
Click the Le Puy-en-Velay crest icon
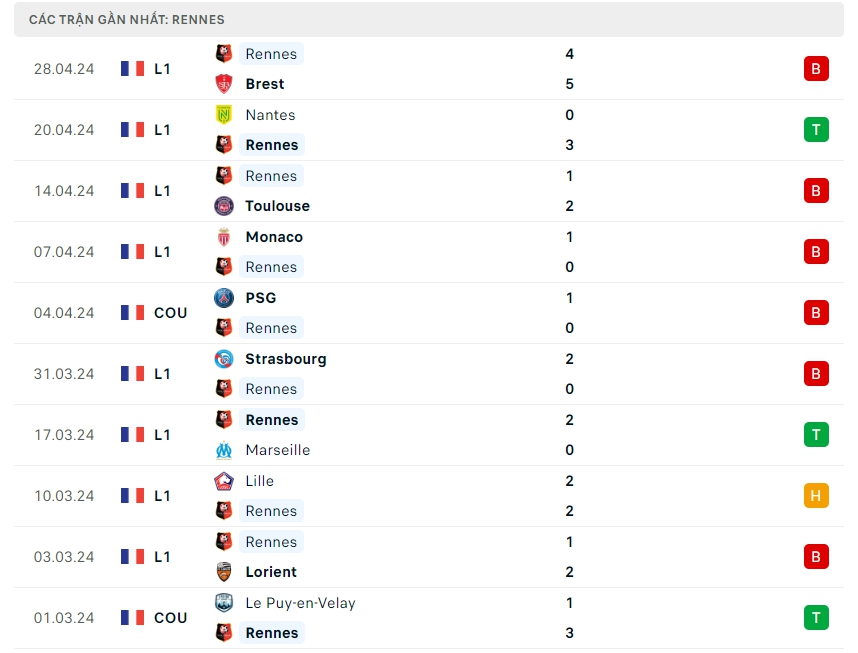click(224, 603)
